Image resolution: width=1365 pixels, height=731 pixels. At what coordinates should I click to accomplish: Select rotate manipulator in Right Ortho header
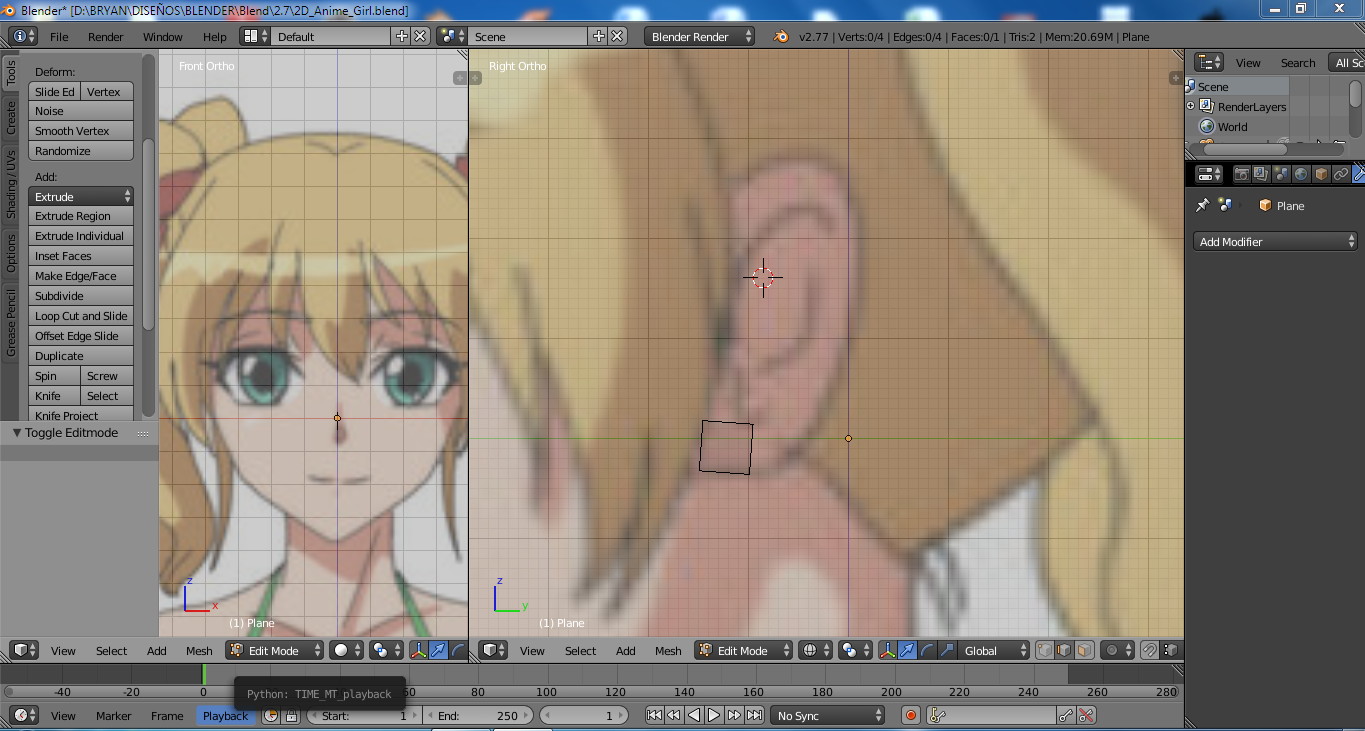pos(926,650)
